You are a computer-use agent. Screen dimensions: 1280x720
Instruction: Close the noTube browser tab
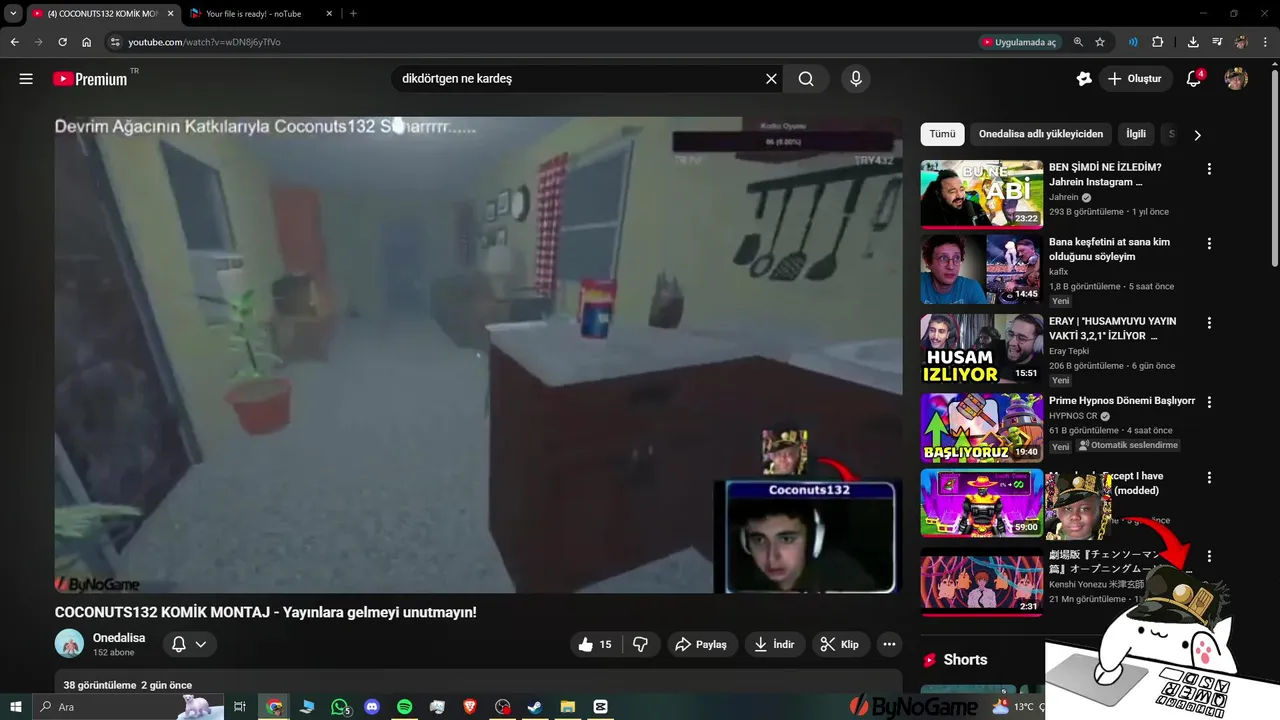(x=329, y=14)
